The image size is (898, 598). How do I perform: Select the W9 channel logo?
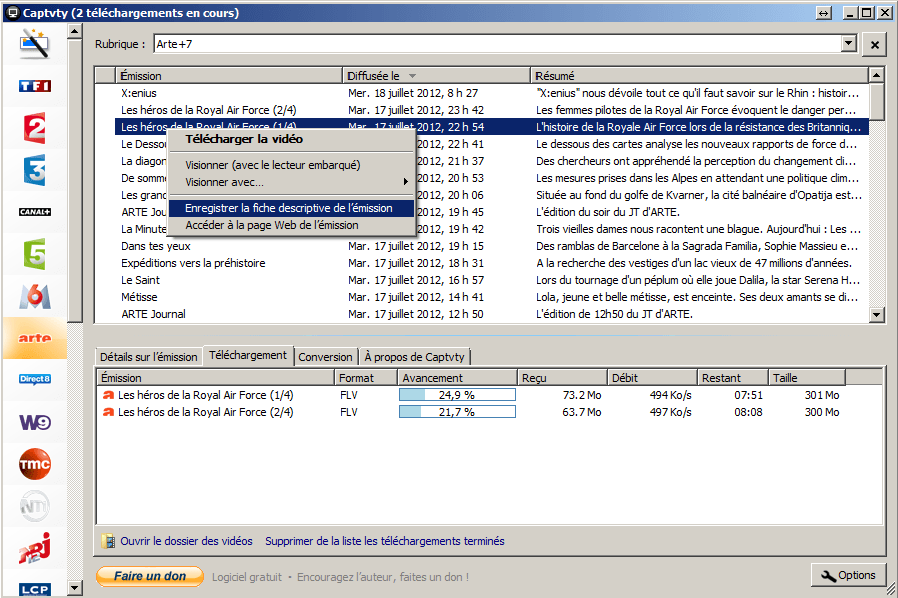coord(34,422)
